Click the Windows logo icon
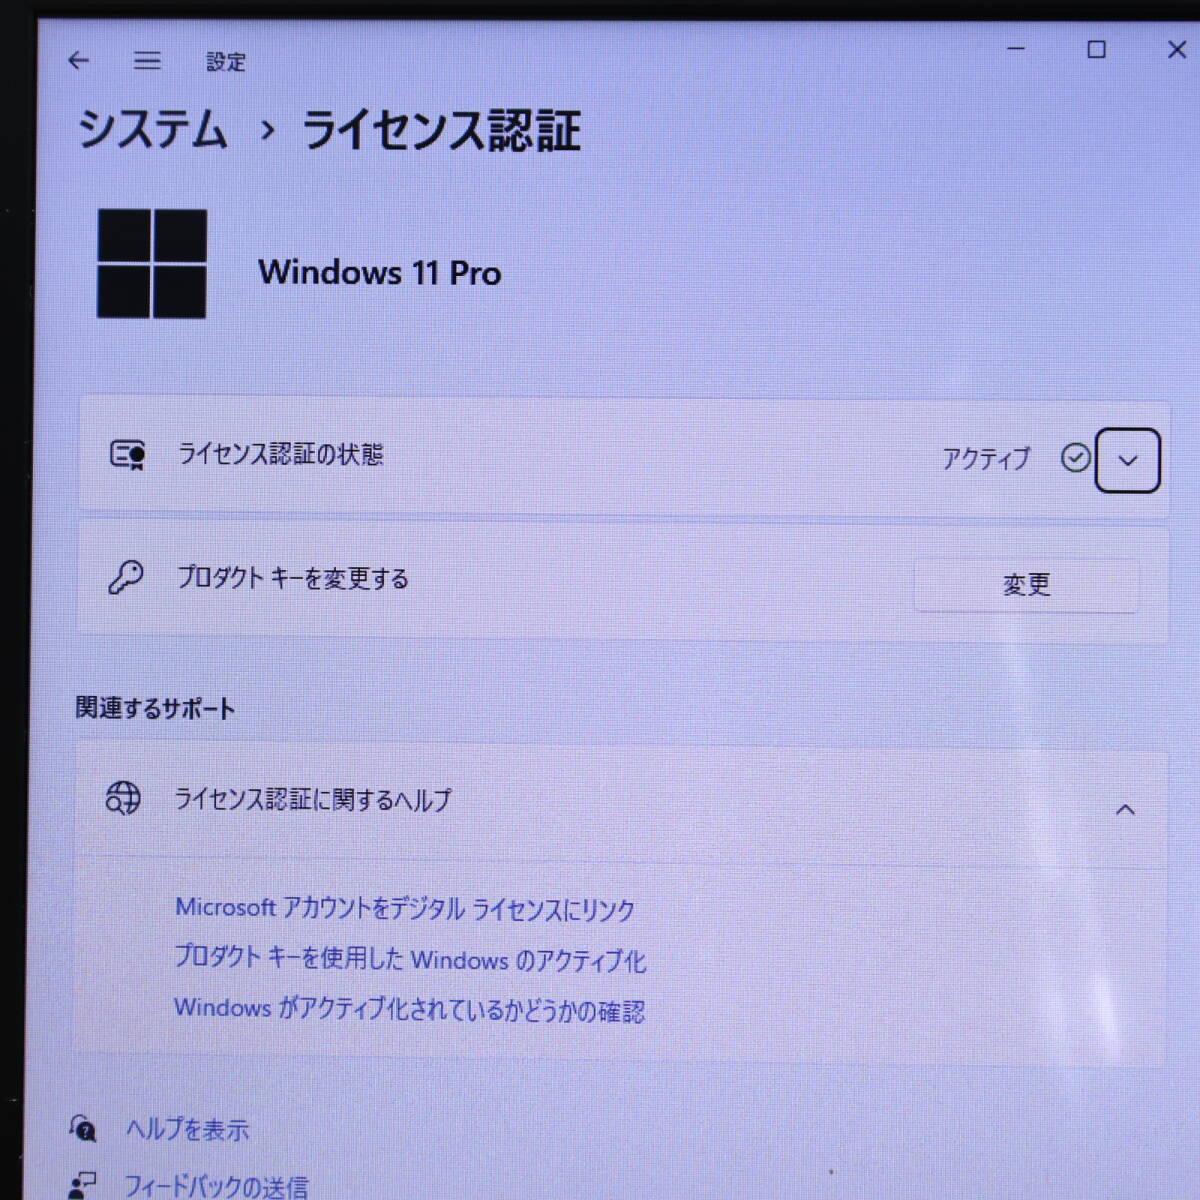 click(152, 264)
